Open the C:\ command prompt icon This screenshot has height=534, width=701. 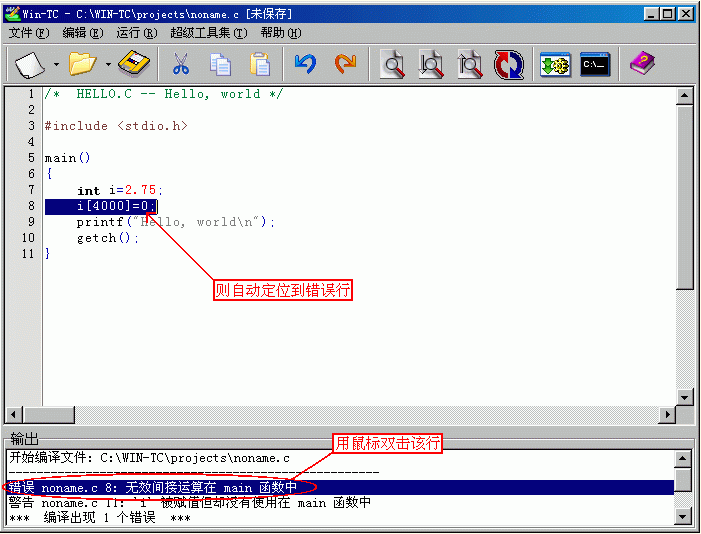[595, 64]
